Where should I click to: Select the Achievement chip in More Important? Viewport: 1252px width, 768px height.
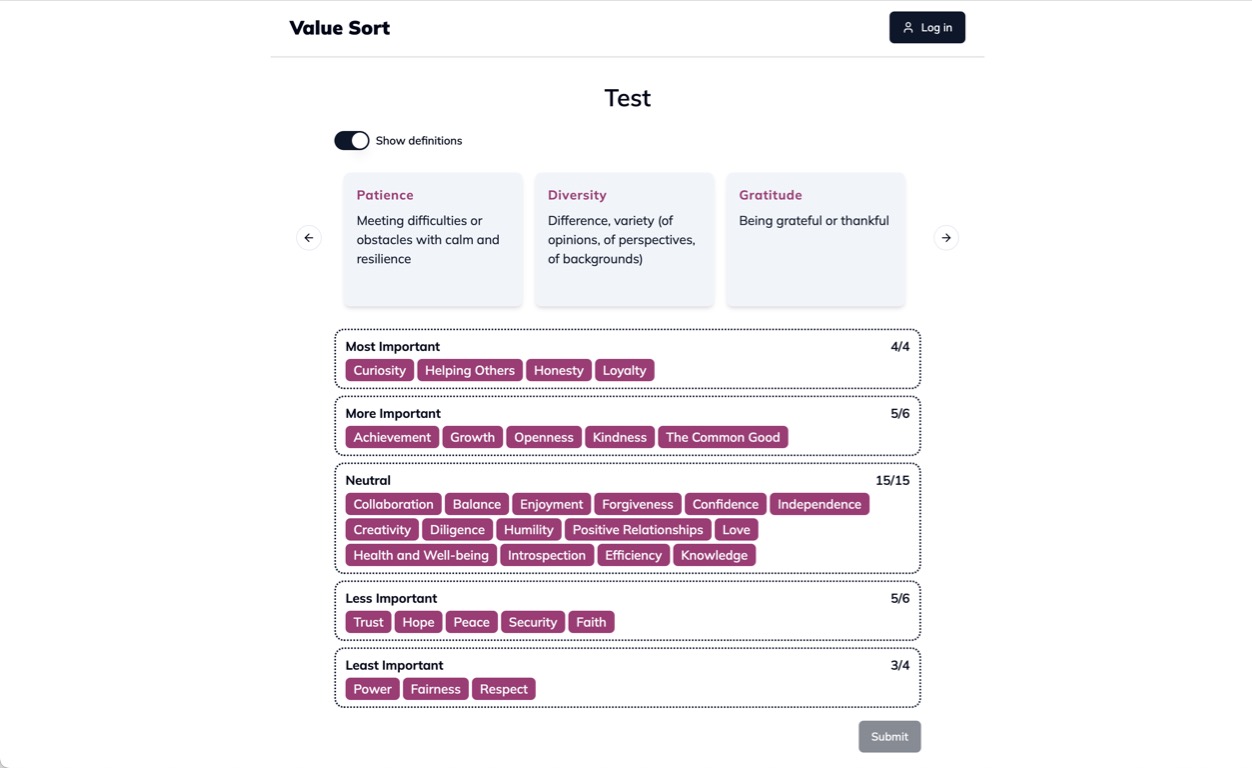(391, 437)
